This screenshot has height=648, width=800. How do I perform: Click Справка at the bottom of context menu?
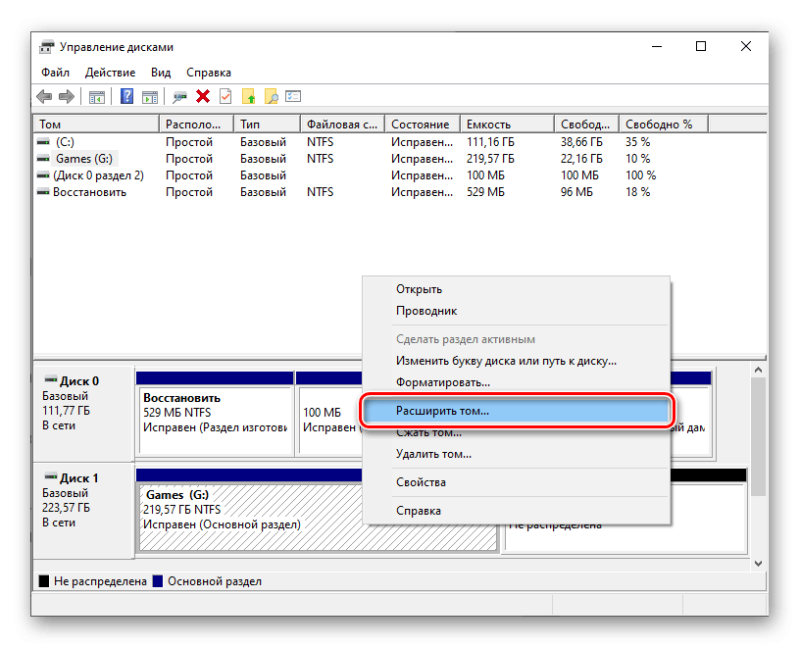pos(516,511)
